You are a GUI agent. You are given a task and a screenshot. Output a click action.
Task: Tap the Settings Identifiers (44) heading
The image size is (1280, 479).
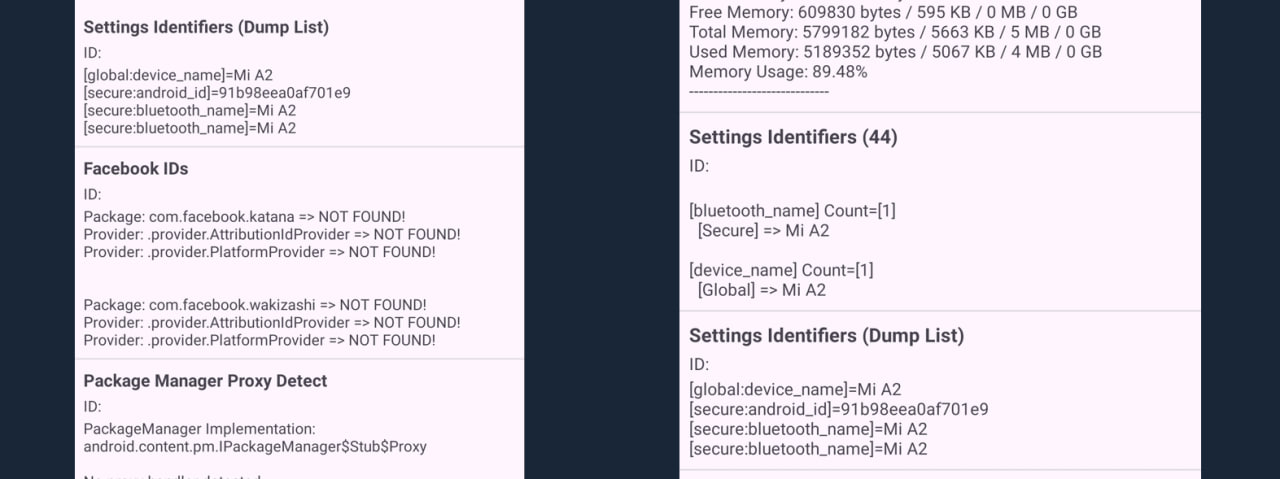pyautogui.click(x=793, y=137)
